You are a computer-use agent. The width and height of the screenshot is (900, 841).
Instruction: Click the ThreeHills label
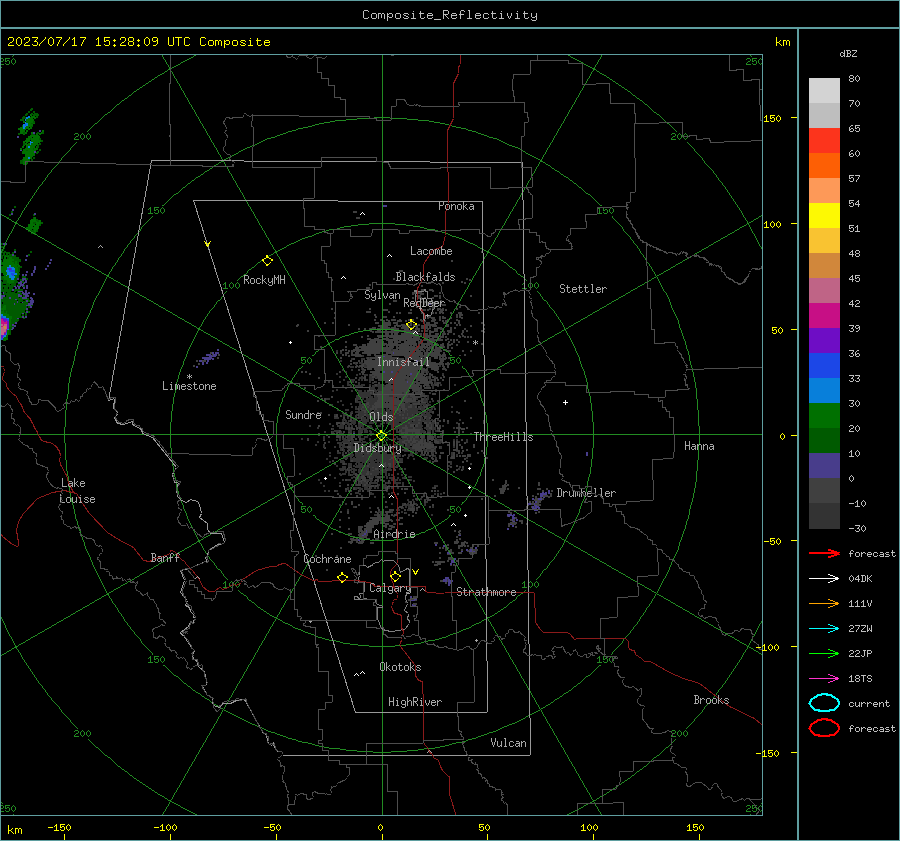[x=503, y=437]
